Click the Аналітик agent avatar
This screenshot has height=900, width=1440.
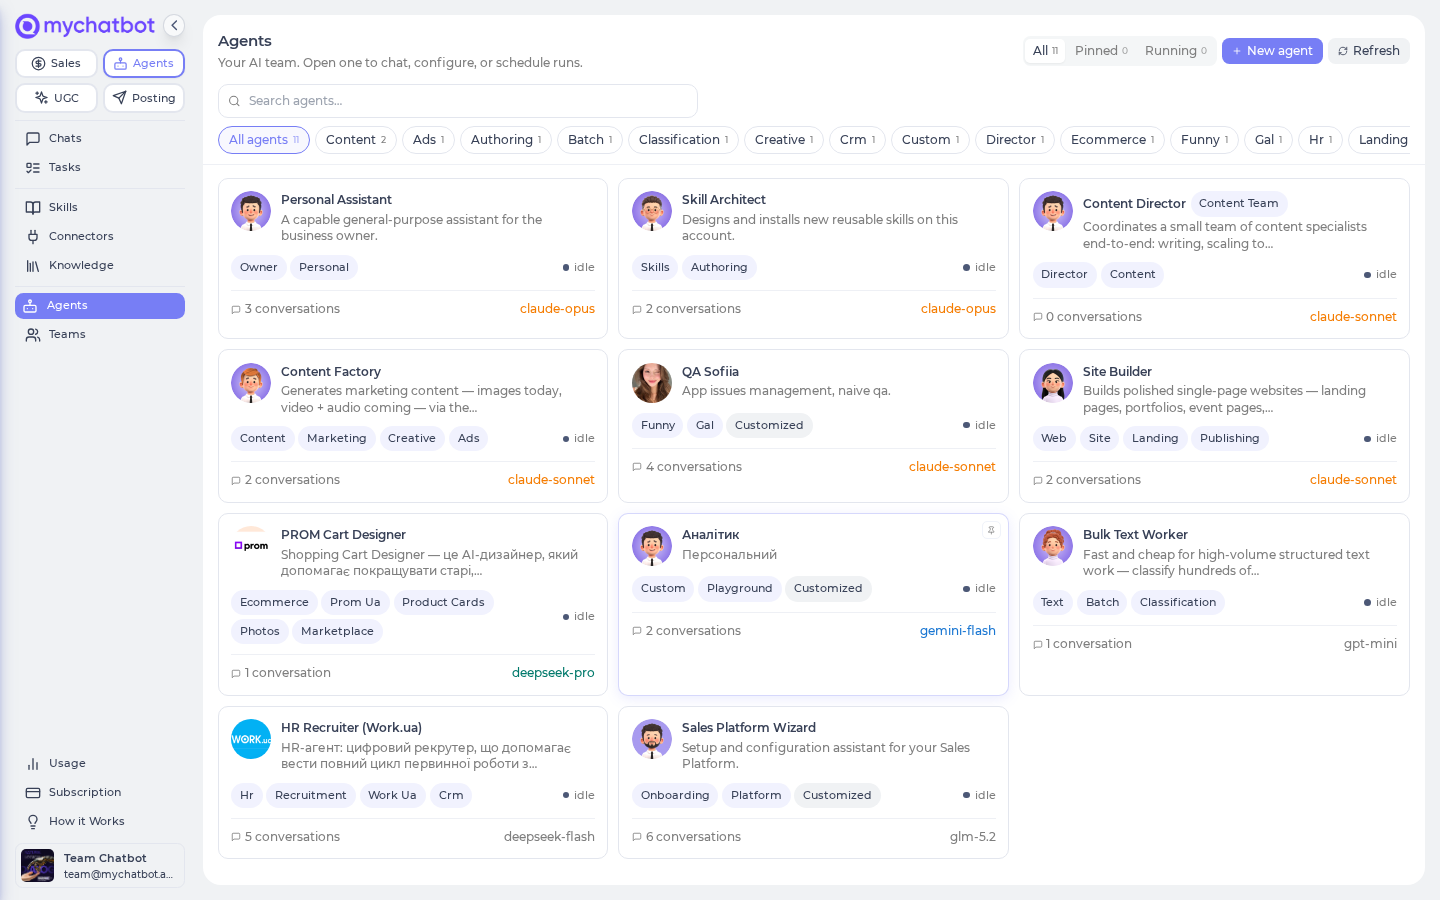tap(652, 546)
